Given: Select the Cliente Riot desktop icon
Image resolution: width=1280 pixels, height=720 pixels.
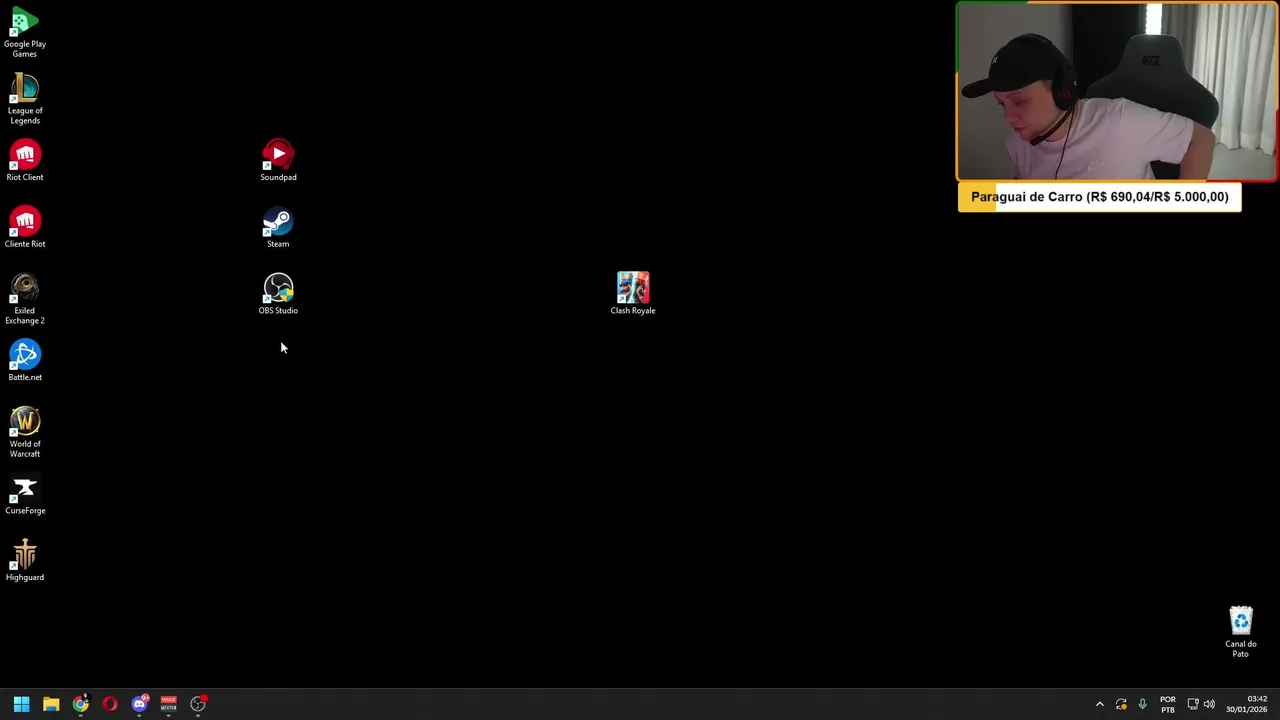Looking at the screenshot, I should (25, 228).
